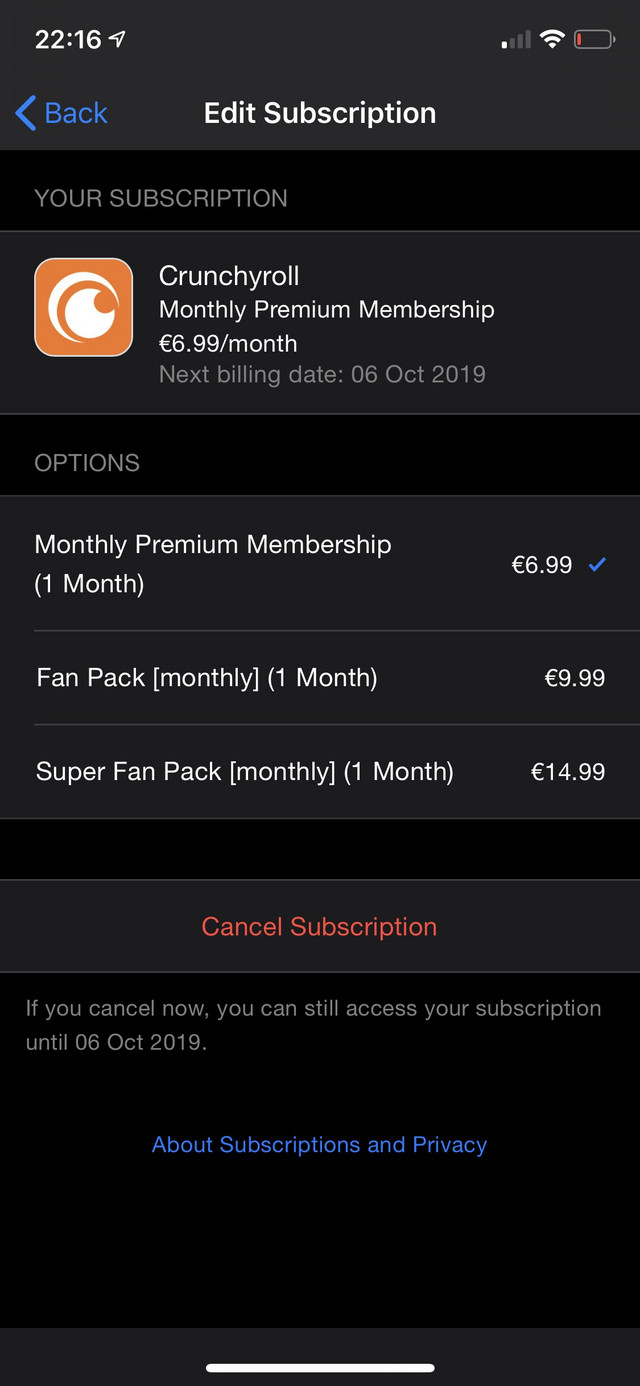This screenshot has height=1386, width=640.
Task: Tap the location arrow beside the clock
Action: [118, 39]
